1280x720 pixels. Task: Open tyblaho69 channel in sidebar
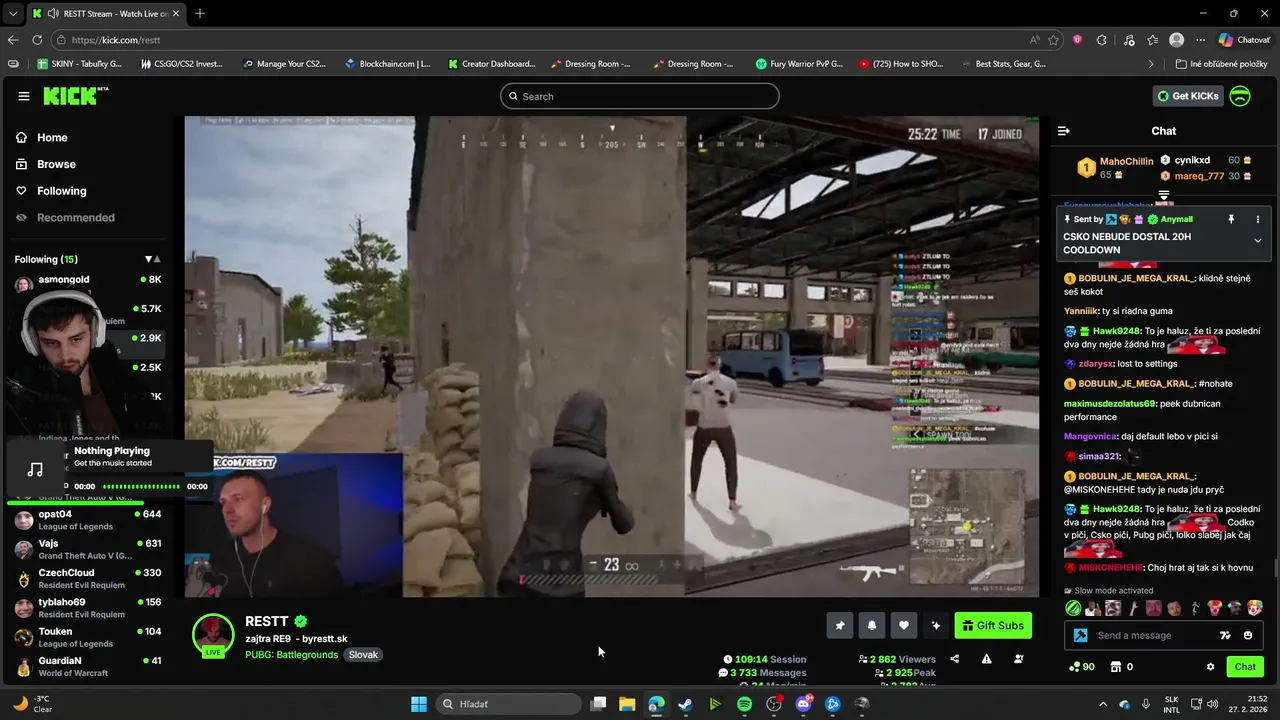[88, 608]
